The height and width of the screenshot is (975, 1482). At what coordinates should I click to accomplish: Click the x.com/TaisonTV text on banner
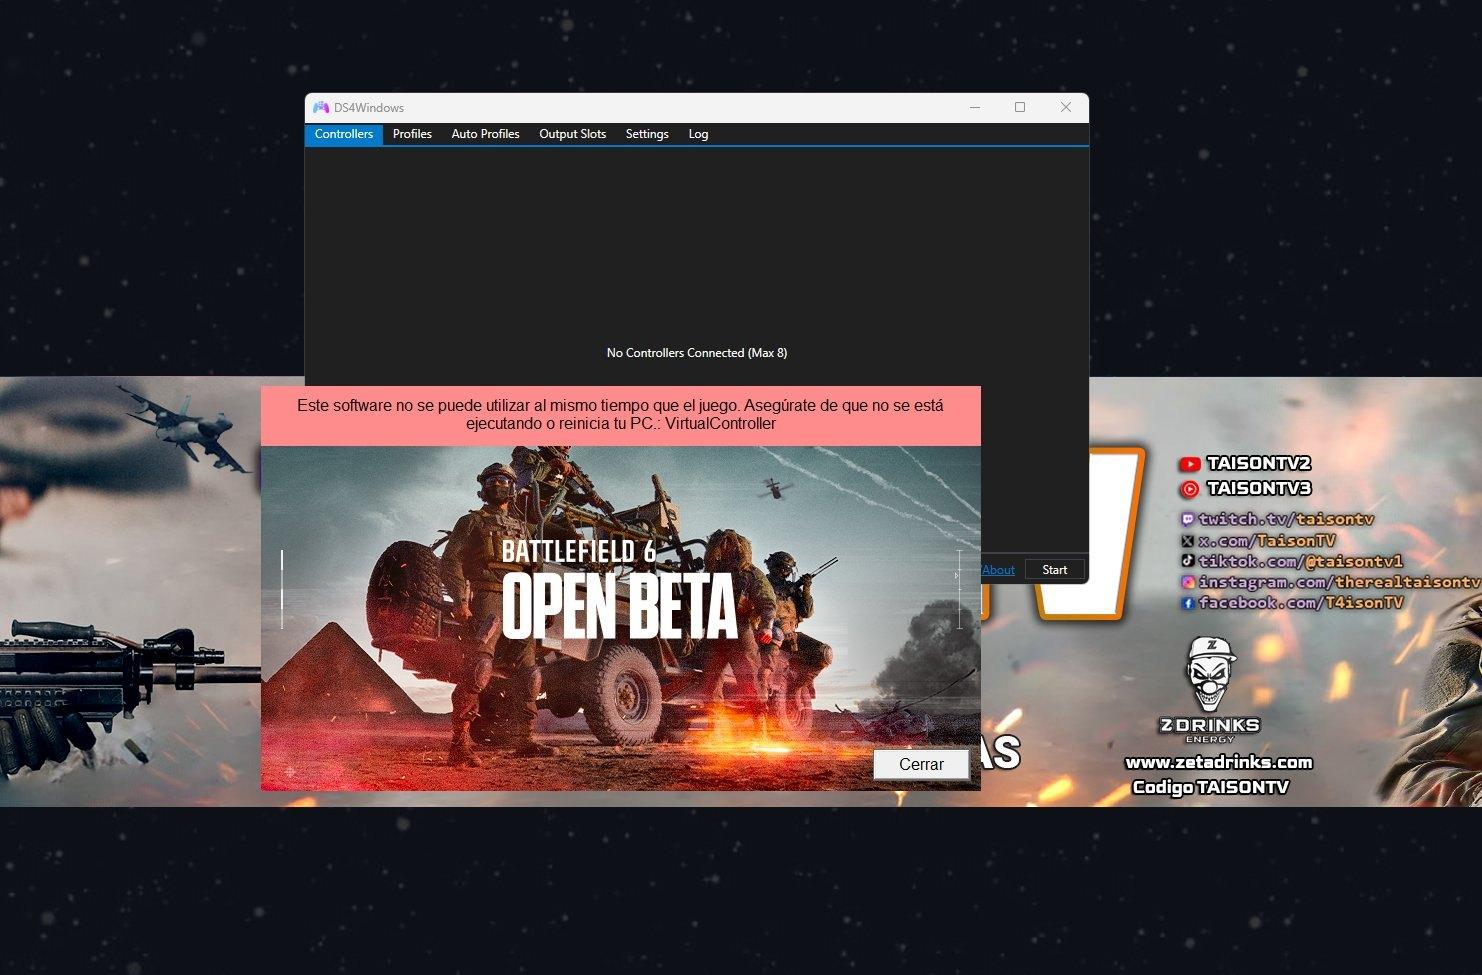click(x=1266, y=541)
